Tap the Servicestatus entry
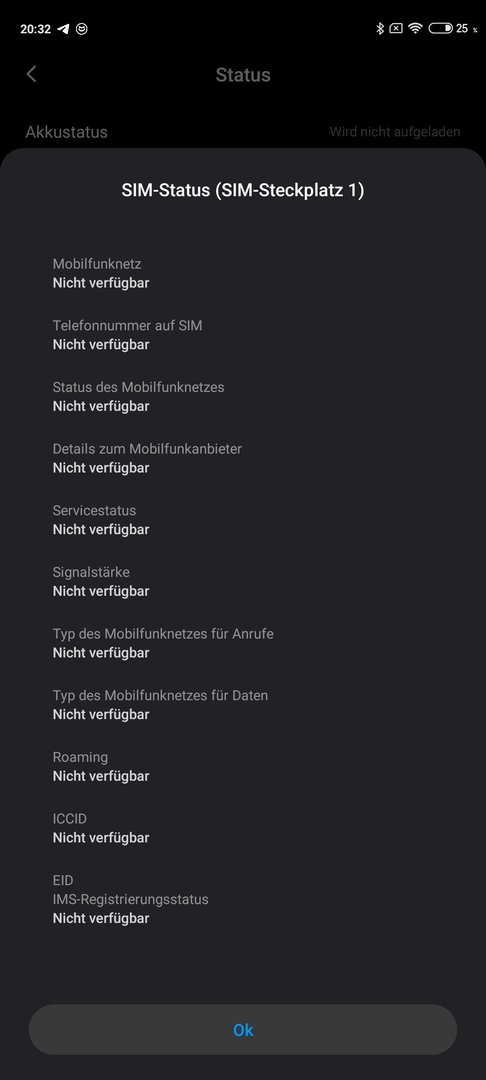The height and width of the screenshot is (1080, 486). (243, 520)
